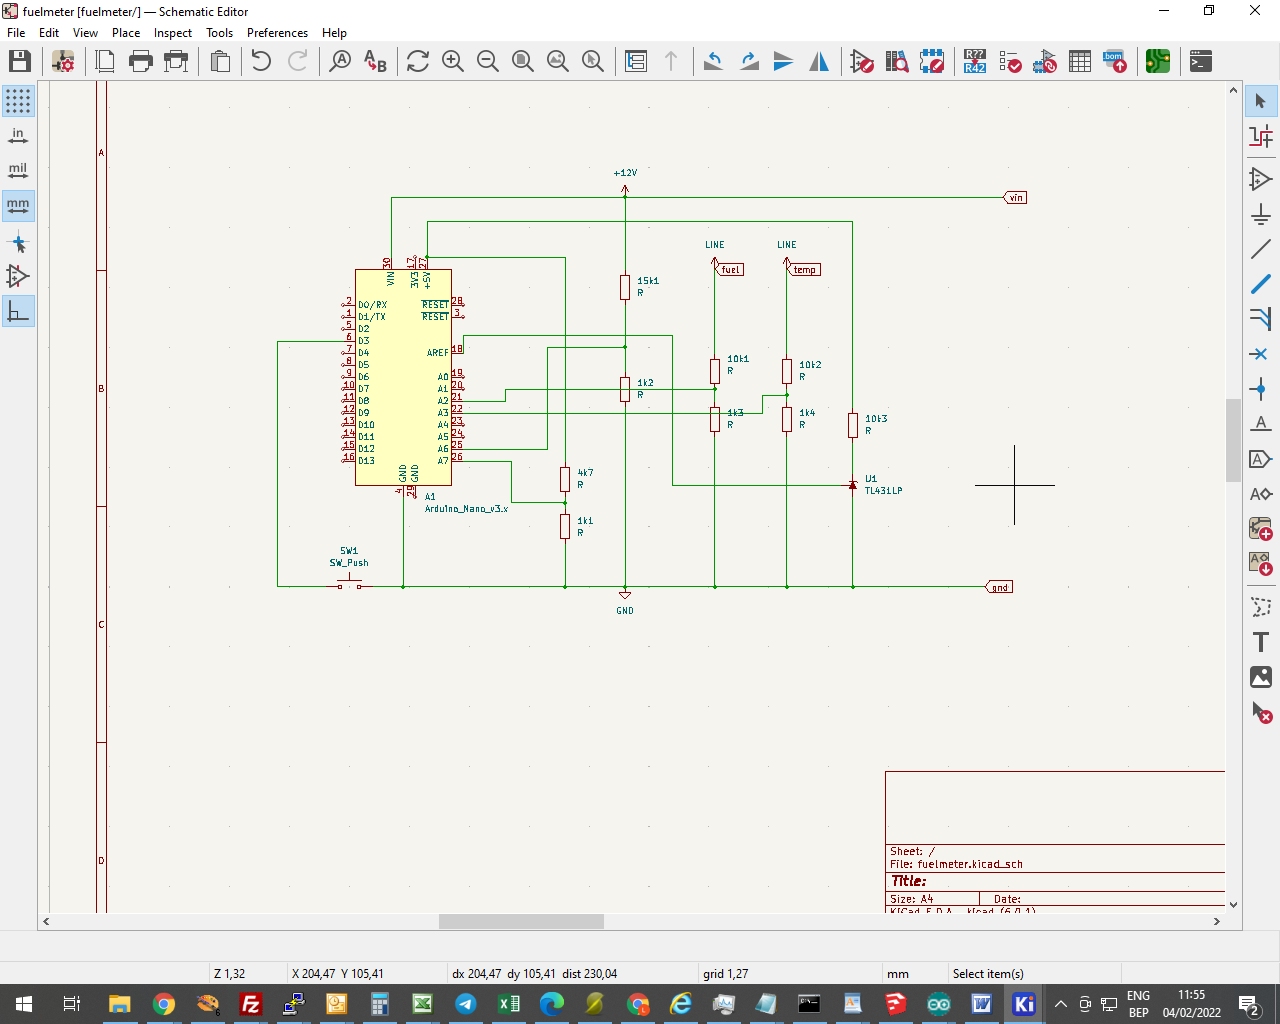Click the Print toolbar icon
Screen dimensions: 1280x1024
(141, 61)
